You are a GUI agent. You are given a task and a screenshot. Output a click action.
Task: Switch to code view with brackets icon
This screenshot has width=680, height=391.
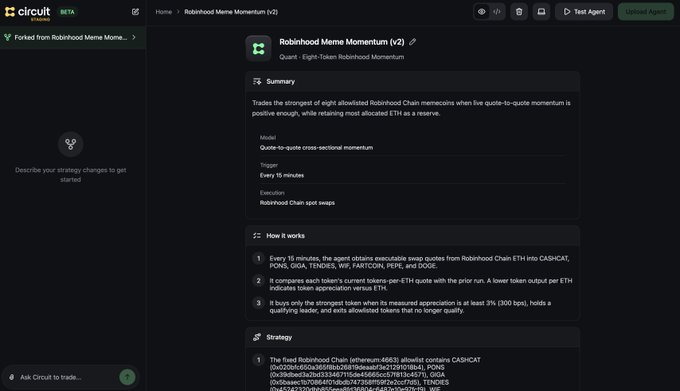pos(497,12)
